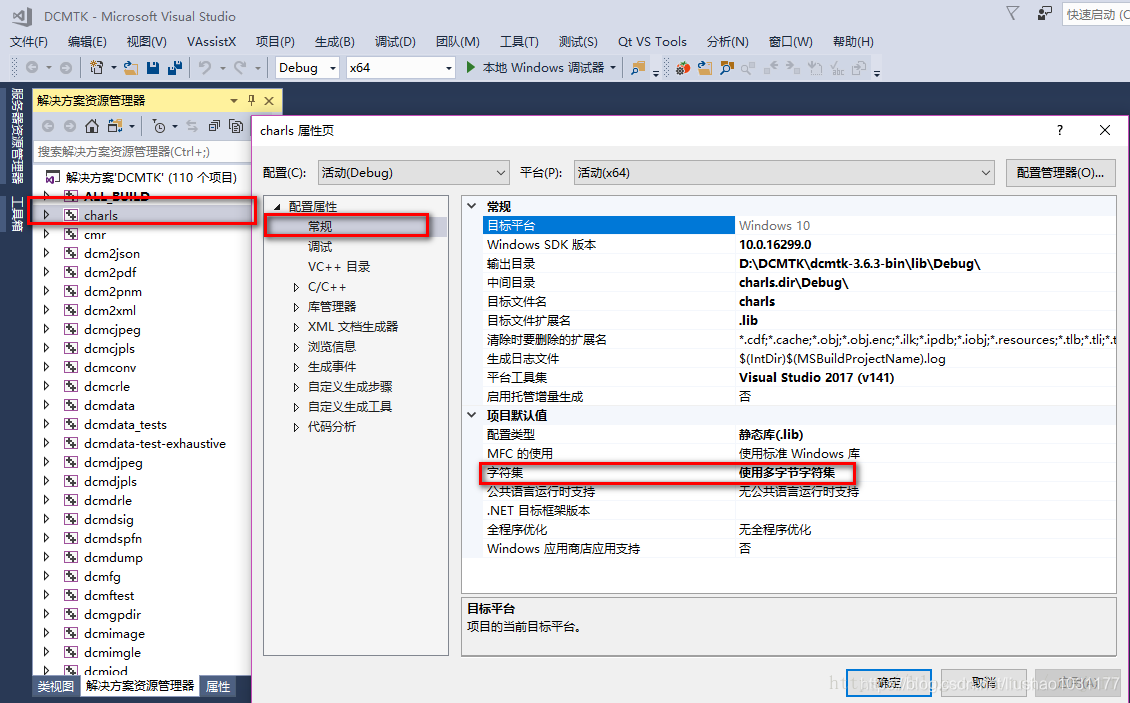Expand the charls project in Solution Explorer

tap(47, 215)
